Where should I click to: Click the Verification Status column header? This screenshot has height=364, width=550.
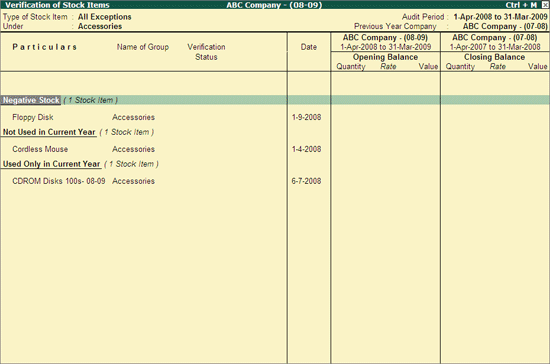[206, 52]
